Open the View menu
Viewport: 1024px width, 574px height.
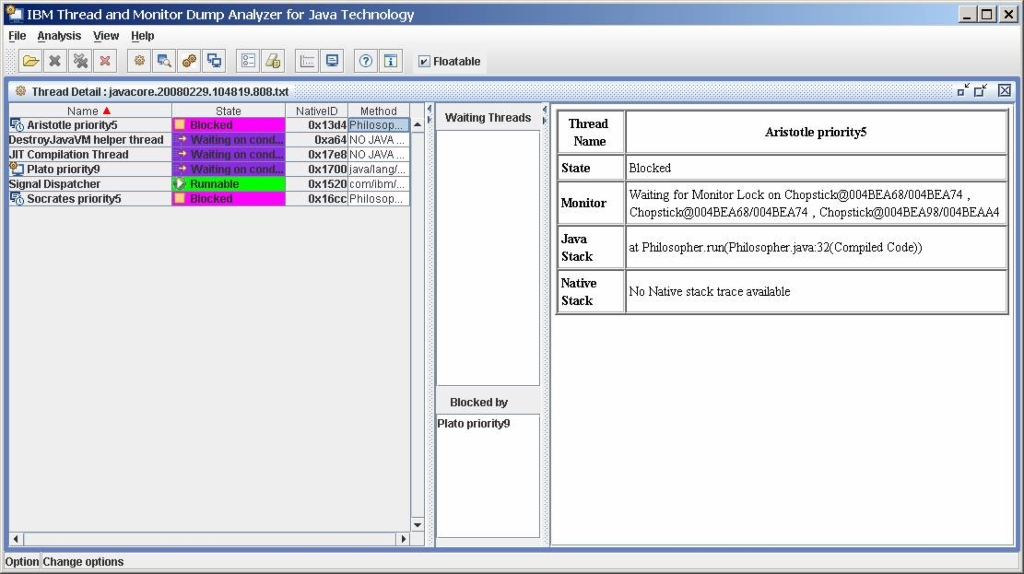click(106, 36)
